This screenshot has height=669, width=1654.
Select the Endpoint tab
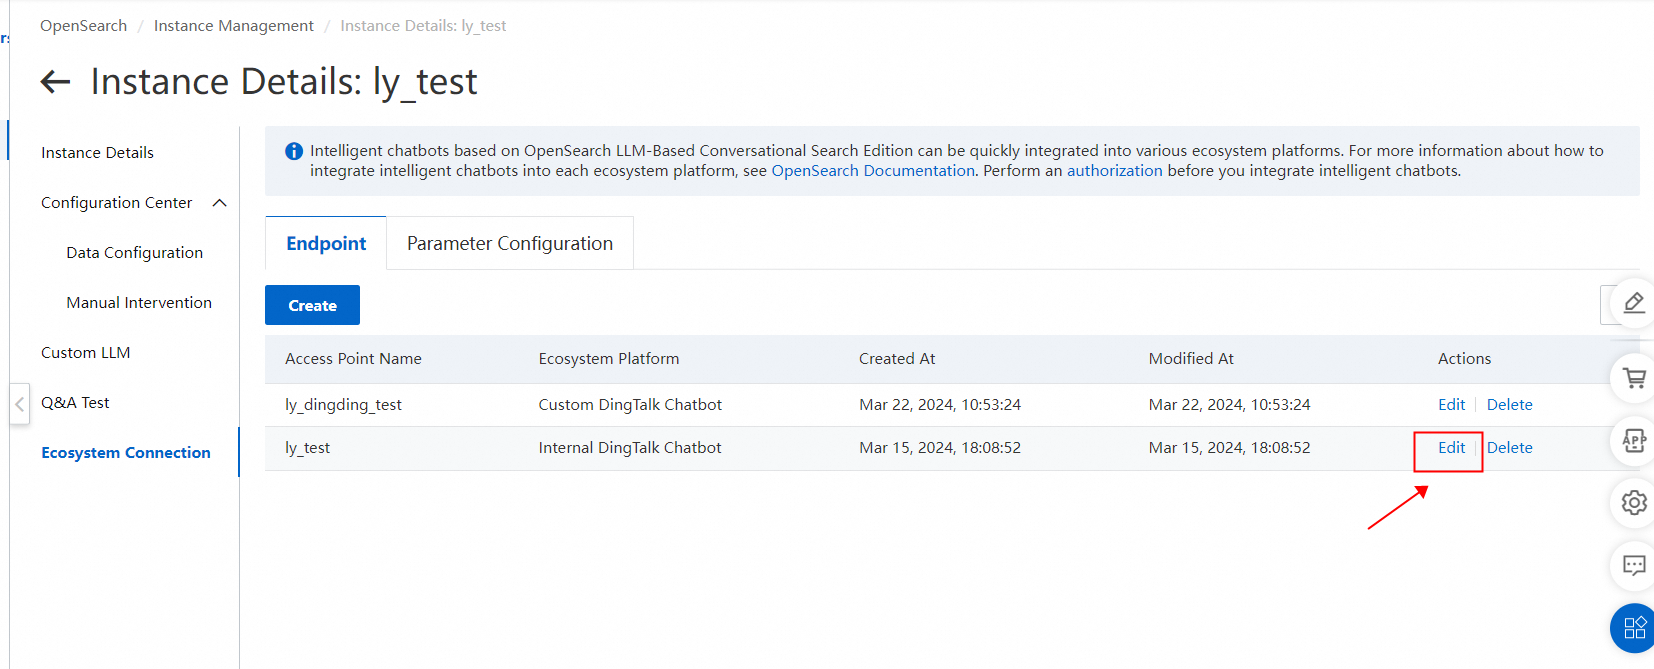(x=326, y=244)
